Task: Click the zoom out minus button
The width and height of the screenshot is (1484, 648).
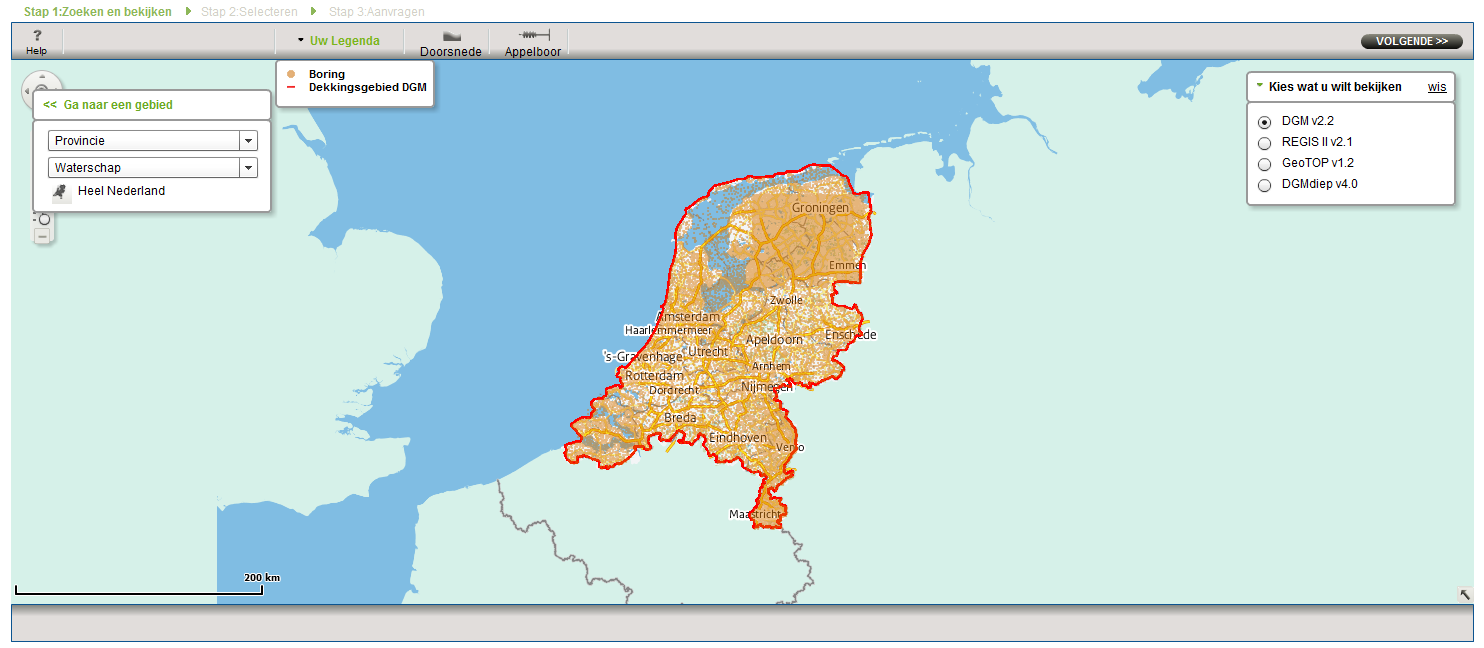Action: coord(42,236)
